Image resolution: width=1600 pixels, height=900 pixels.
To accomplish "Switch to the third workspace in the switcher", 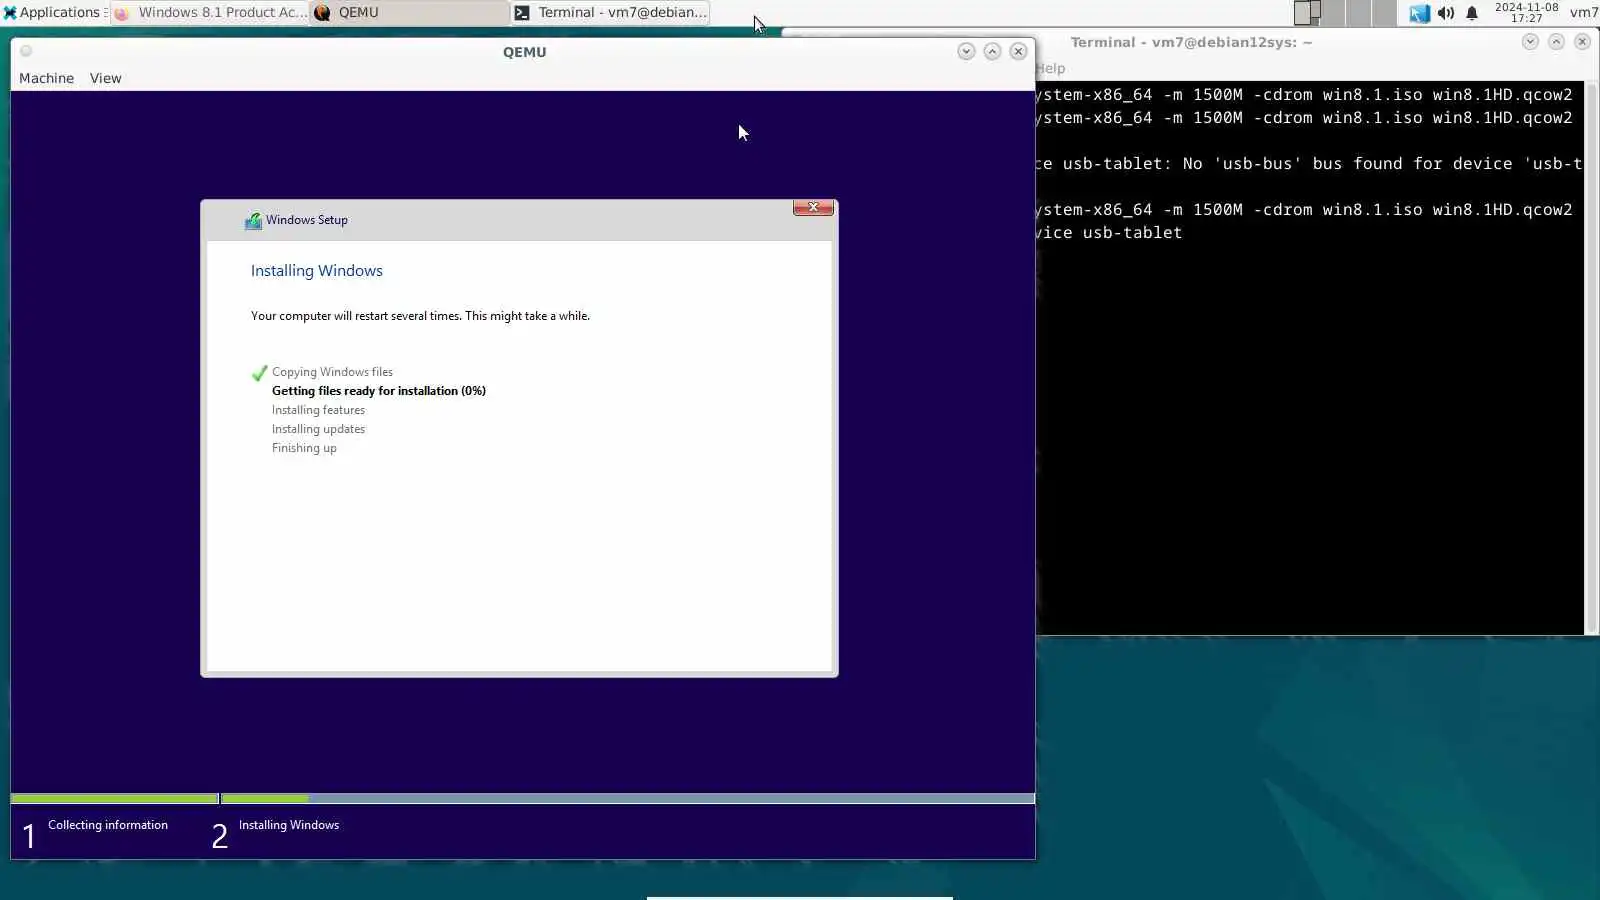I will pyautogui.click(x=1359, y=12).
